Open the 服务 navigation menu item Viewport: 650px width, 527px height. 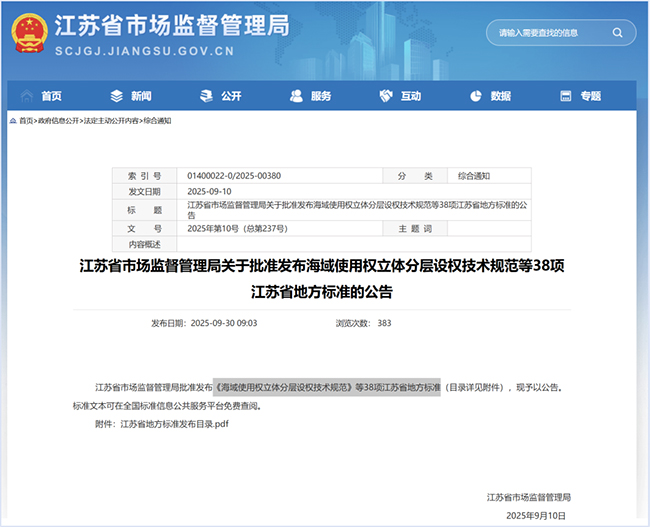click(x=321, y=96)
